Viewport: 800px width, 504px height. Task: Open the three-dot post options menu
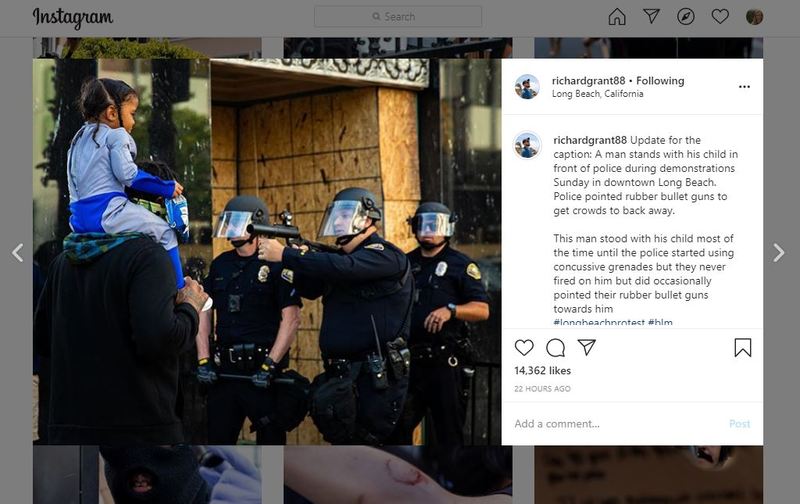(x=744, y=87)
